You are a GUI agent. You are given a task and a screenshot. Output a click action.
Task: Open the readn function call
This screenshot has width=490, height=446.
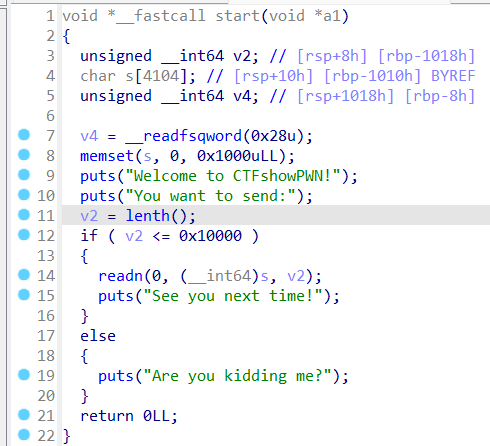click(x=121, y=276)
